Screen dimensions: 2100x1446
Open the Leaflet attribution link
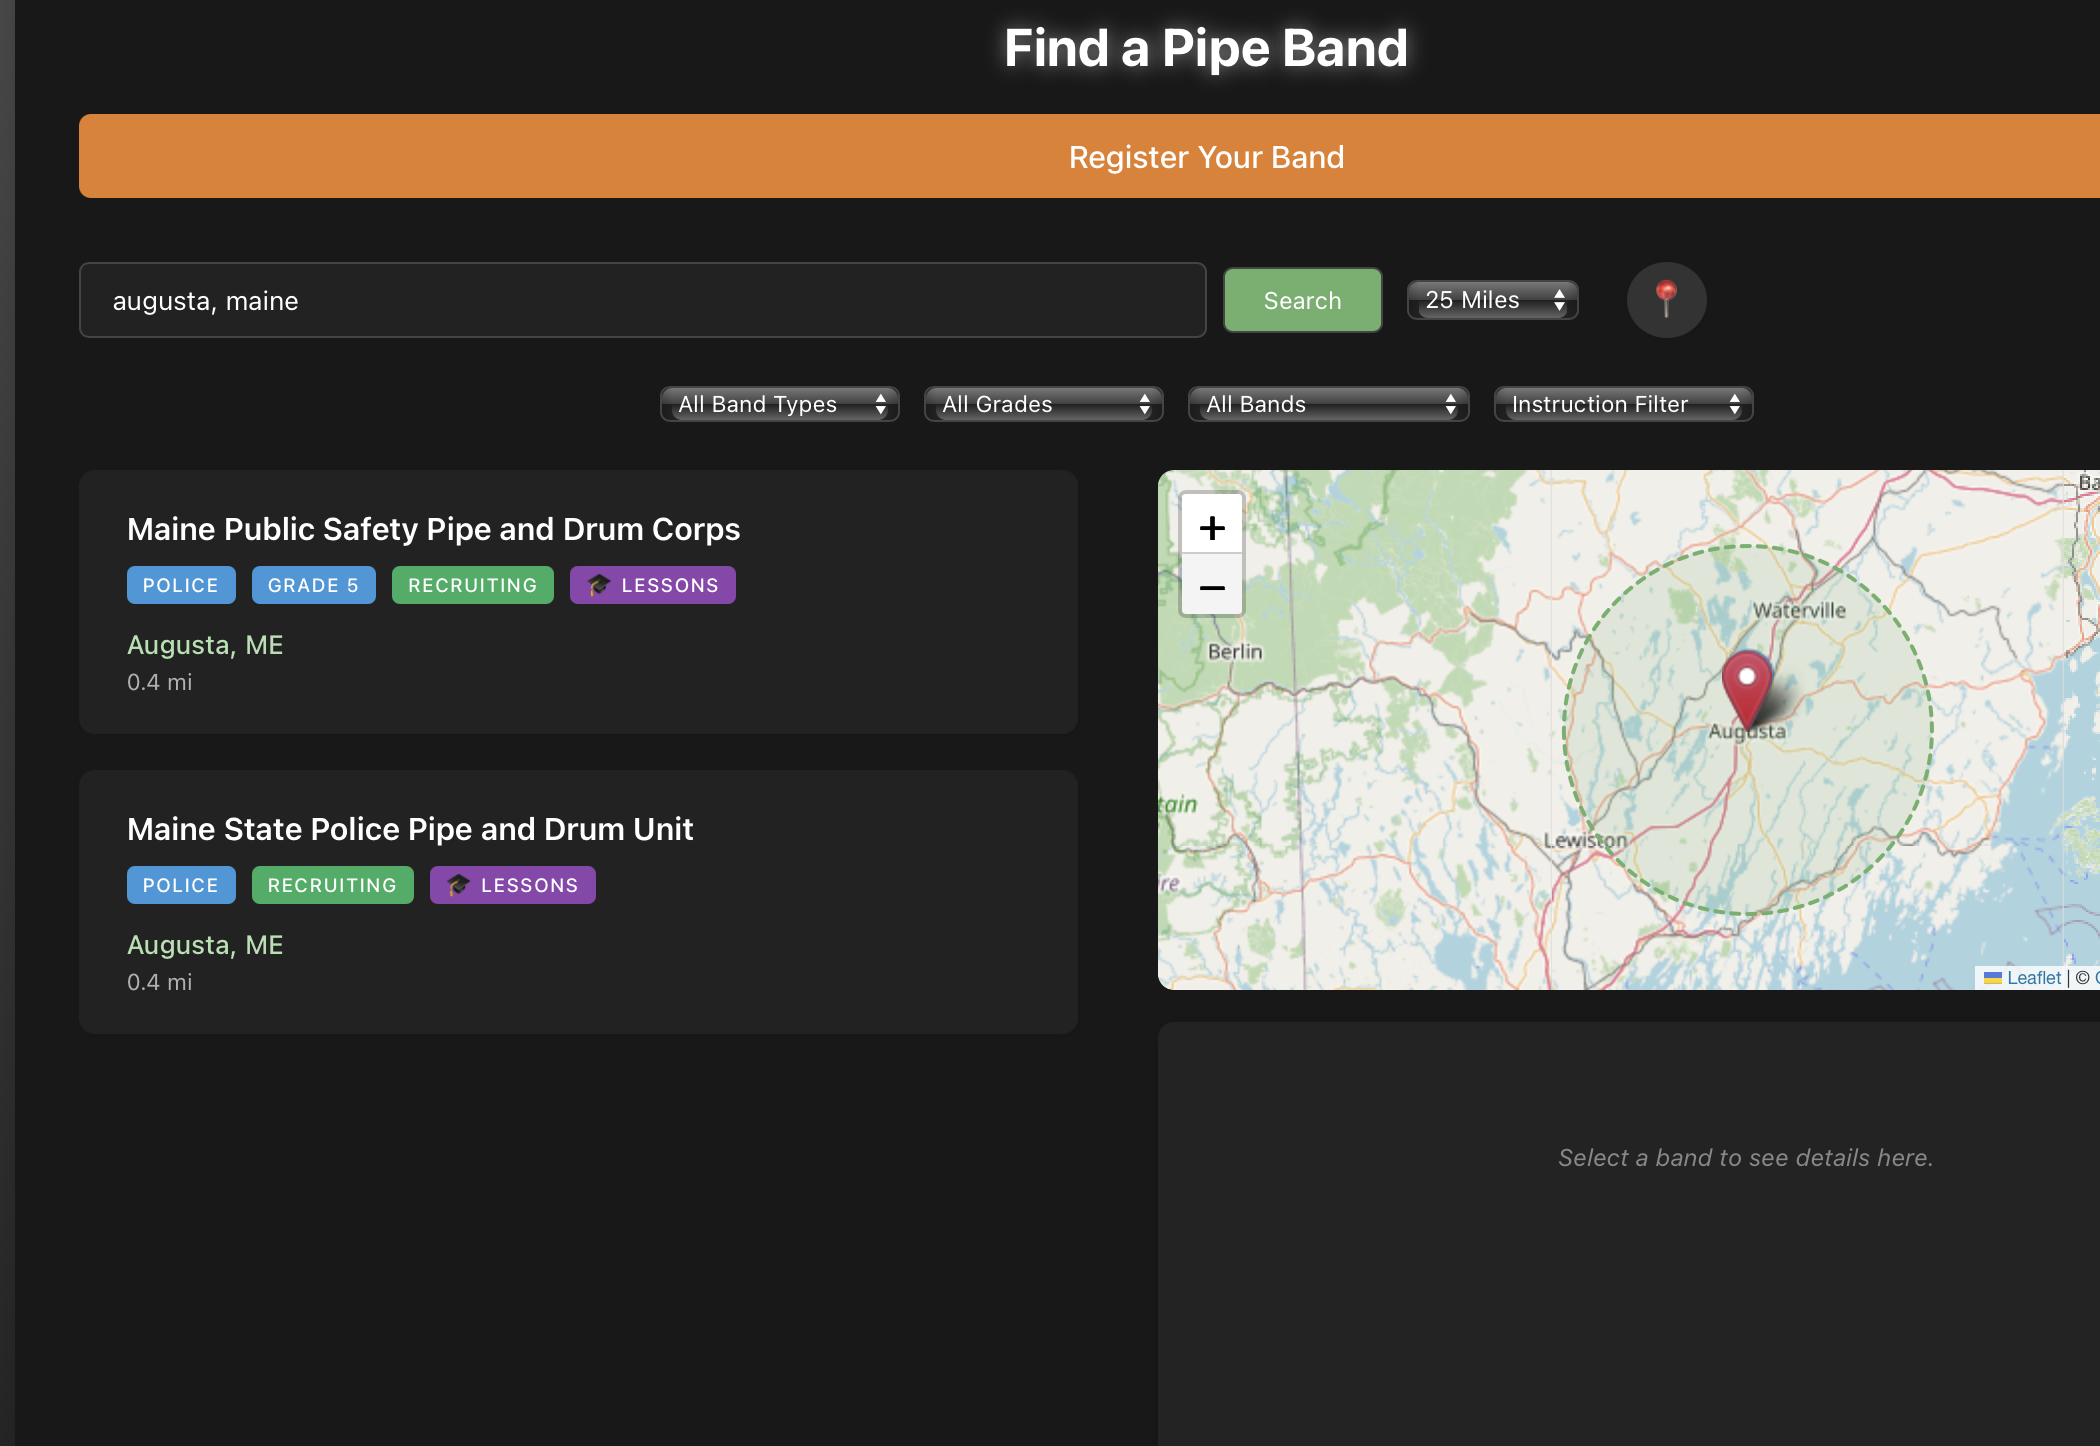coord(2032,978)
